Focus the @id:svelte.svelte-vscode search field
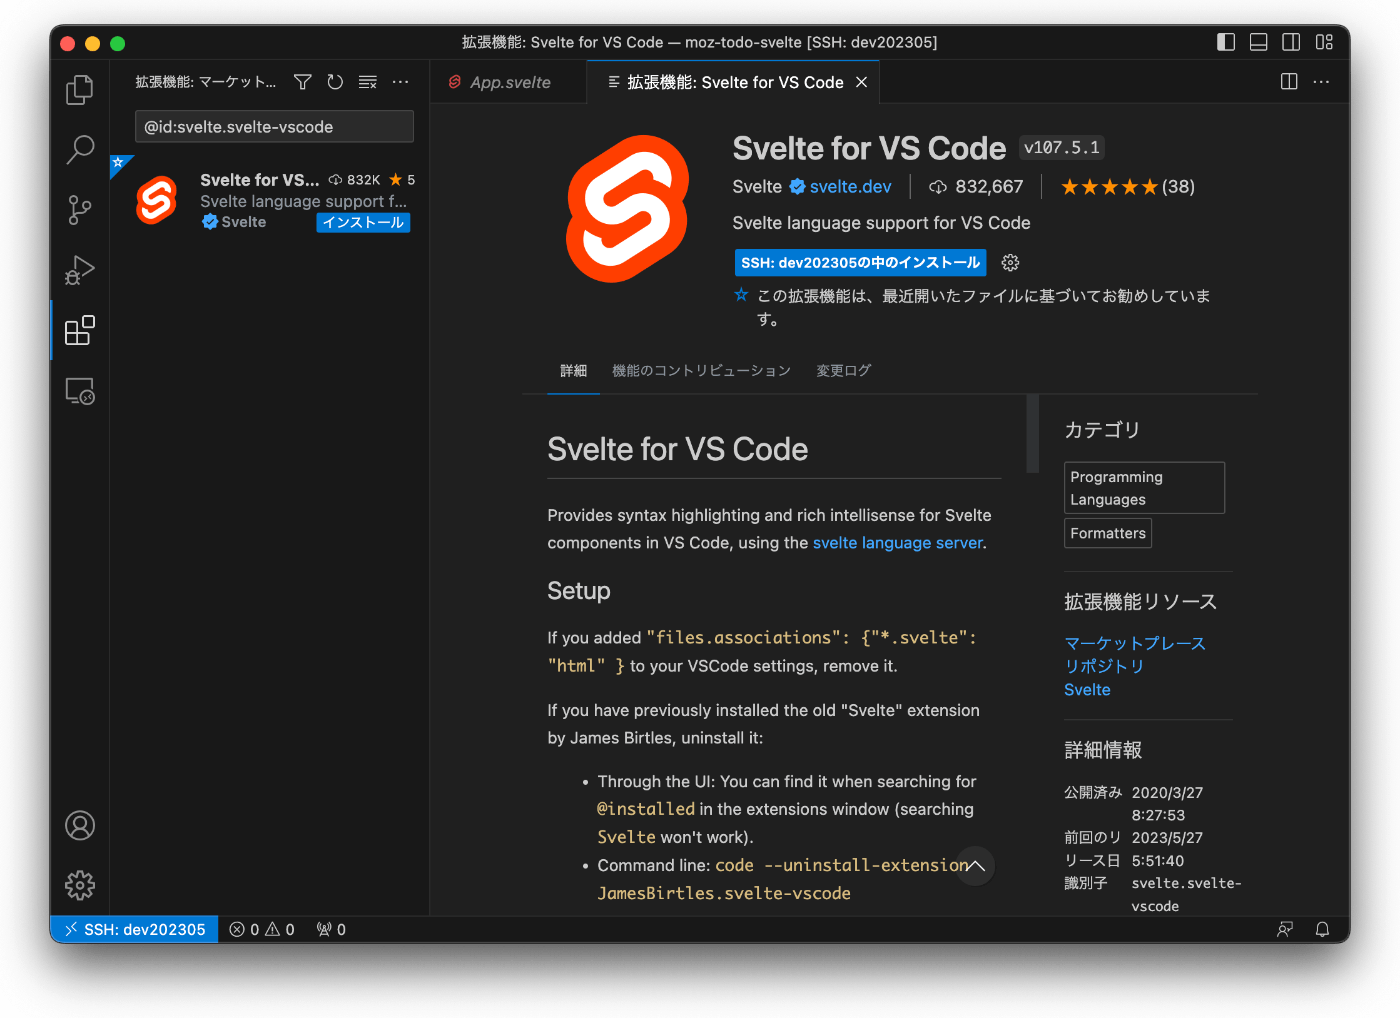Viewport: 1400px width, 1018px height. tap(274, 127)
